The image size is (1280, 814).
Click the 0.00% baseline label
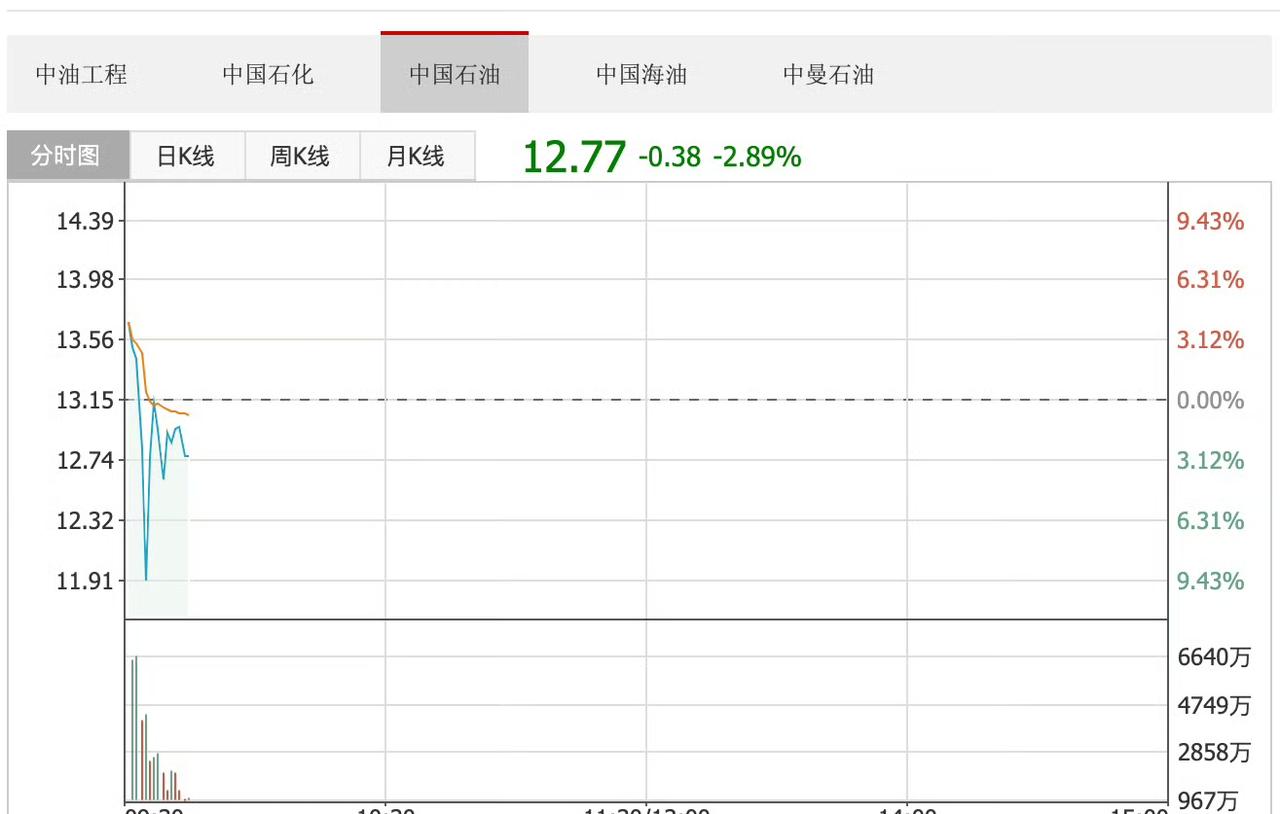[x=1212, y=400]
